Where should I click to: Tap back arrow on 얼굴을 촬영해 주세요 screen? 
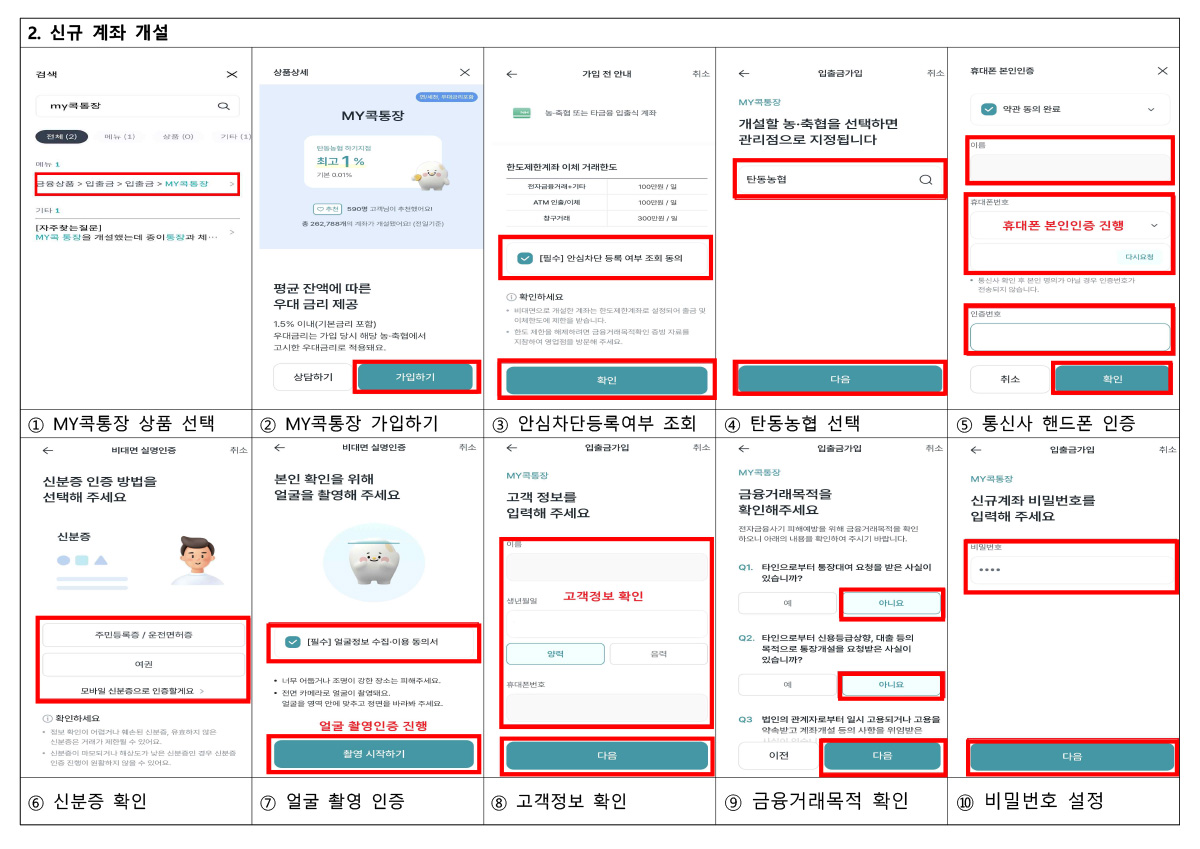279,448
